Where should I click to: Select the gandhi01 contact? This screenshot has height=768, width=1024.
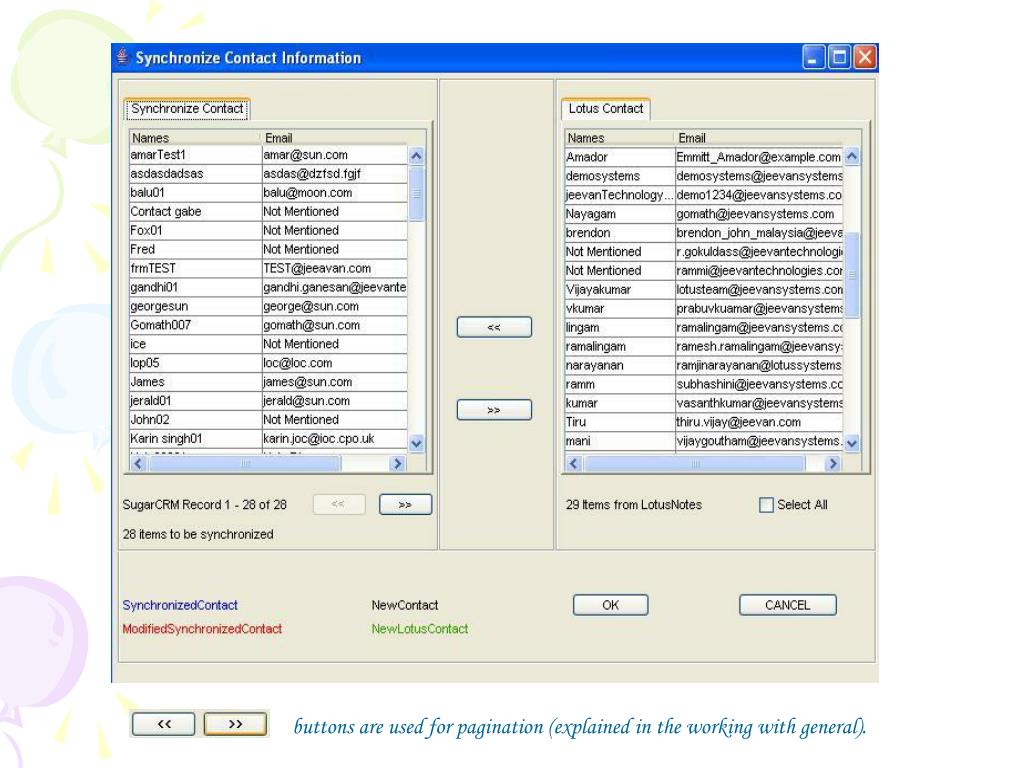tap(268, 288)
